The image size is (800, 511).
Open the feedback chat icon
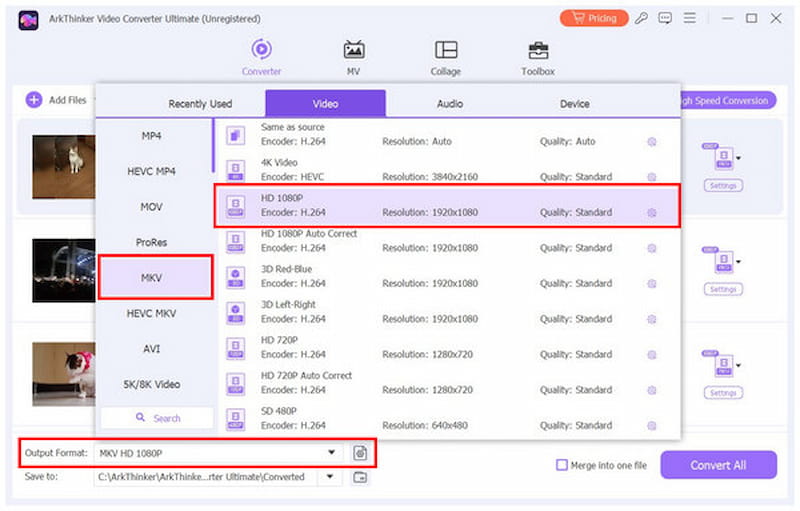665,18
